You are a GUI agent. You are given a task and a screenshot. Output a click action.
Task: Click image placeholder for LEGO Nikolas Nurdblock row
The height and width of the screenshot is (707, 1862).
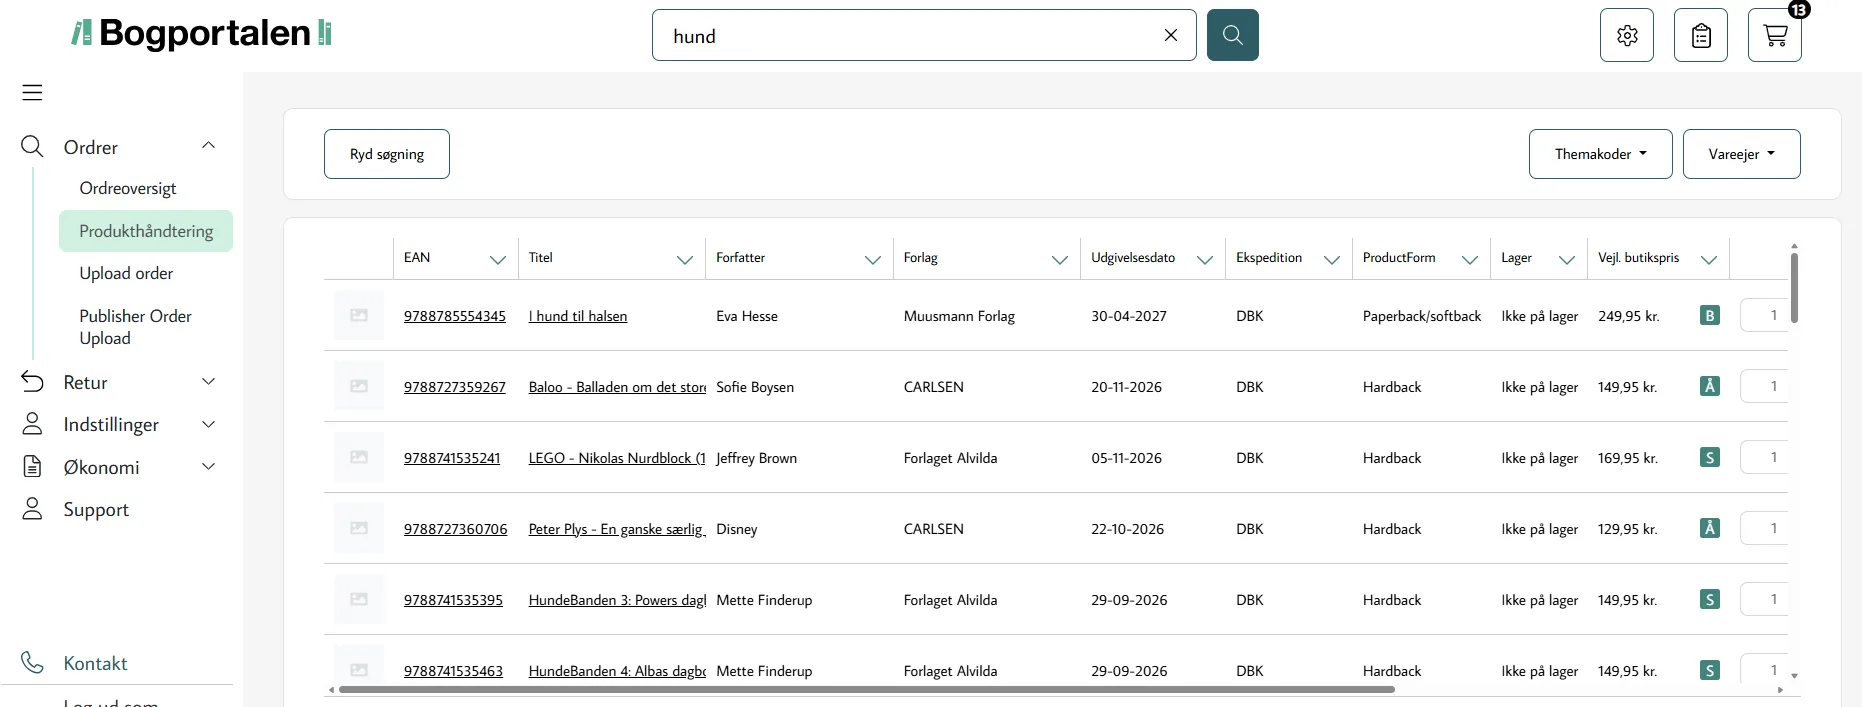pos(359,457)
